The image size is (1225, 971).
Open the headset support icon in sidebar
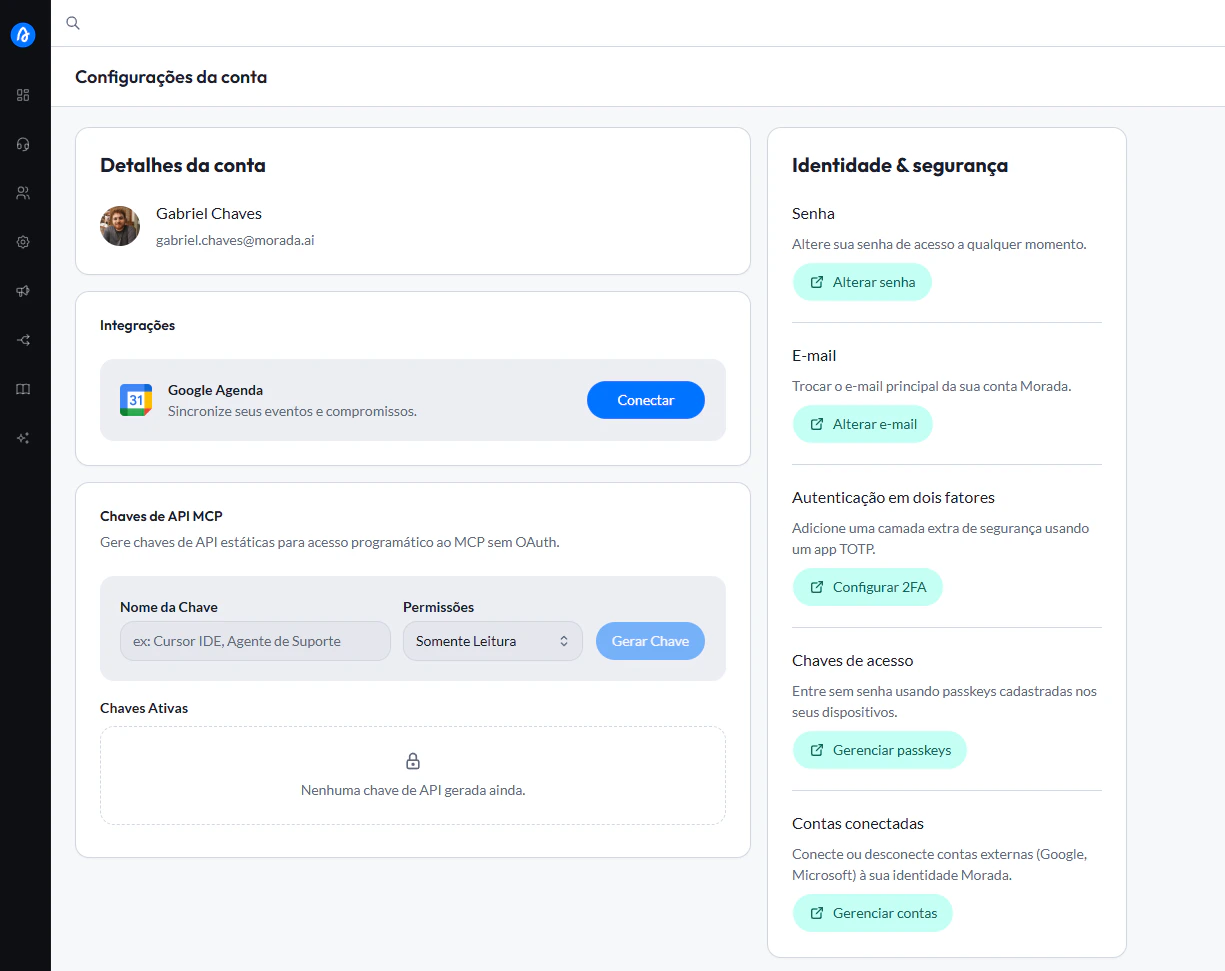click(x=23, y=144)
